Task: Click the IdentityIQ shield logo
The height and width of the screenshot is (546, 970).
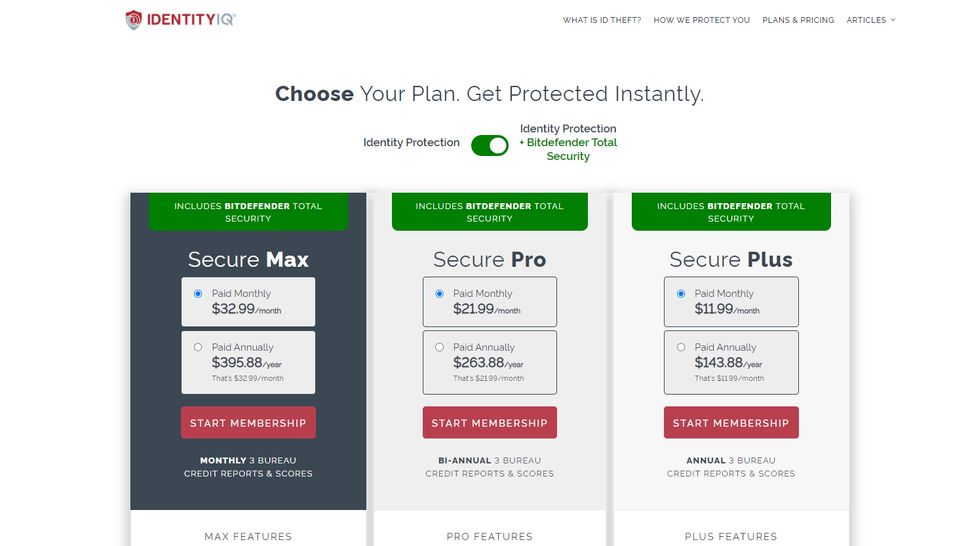Action: coord(134,20)
